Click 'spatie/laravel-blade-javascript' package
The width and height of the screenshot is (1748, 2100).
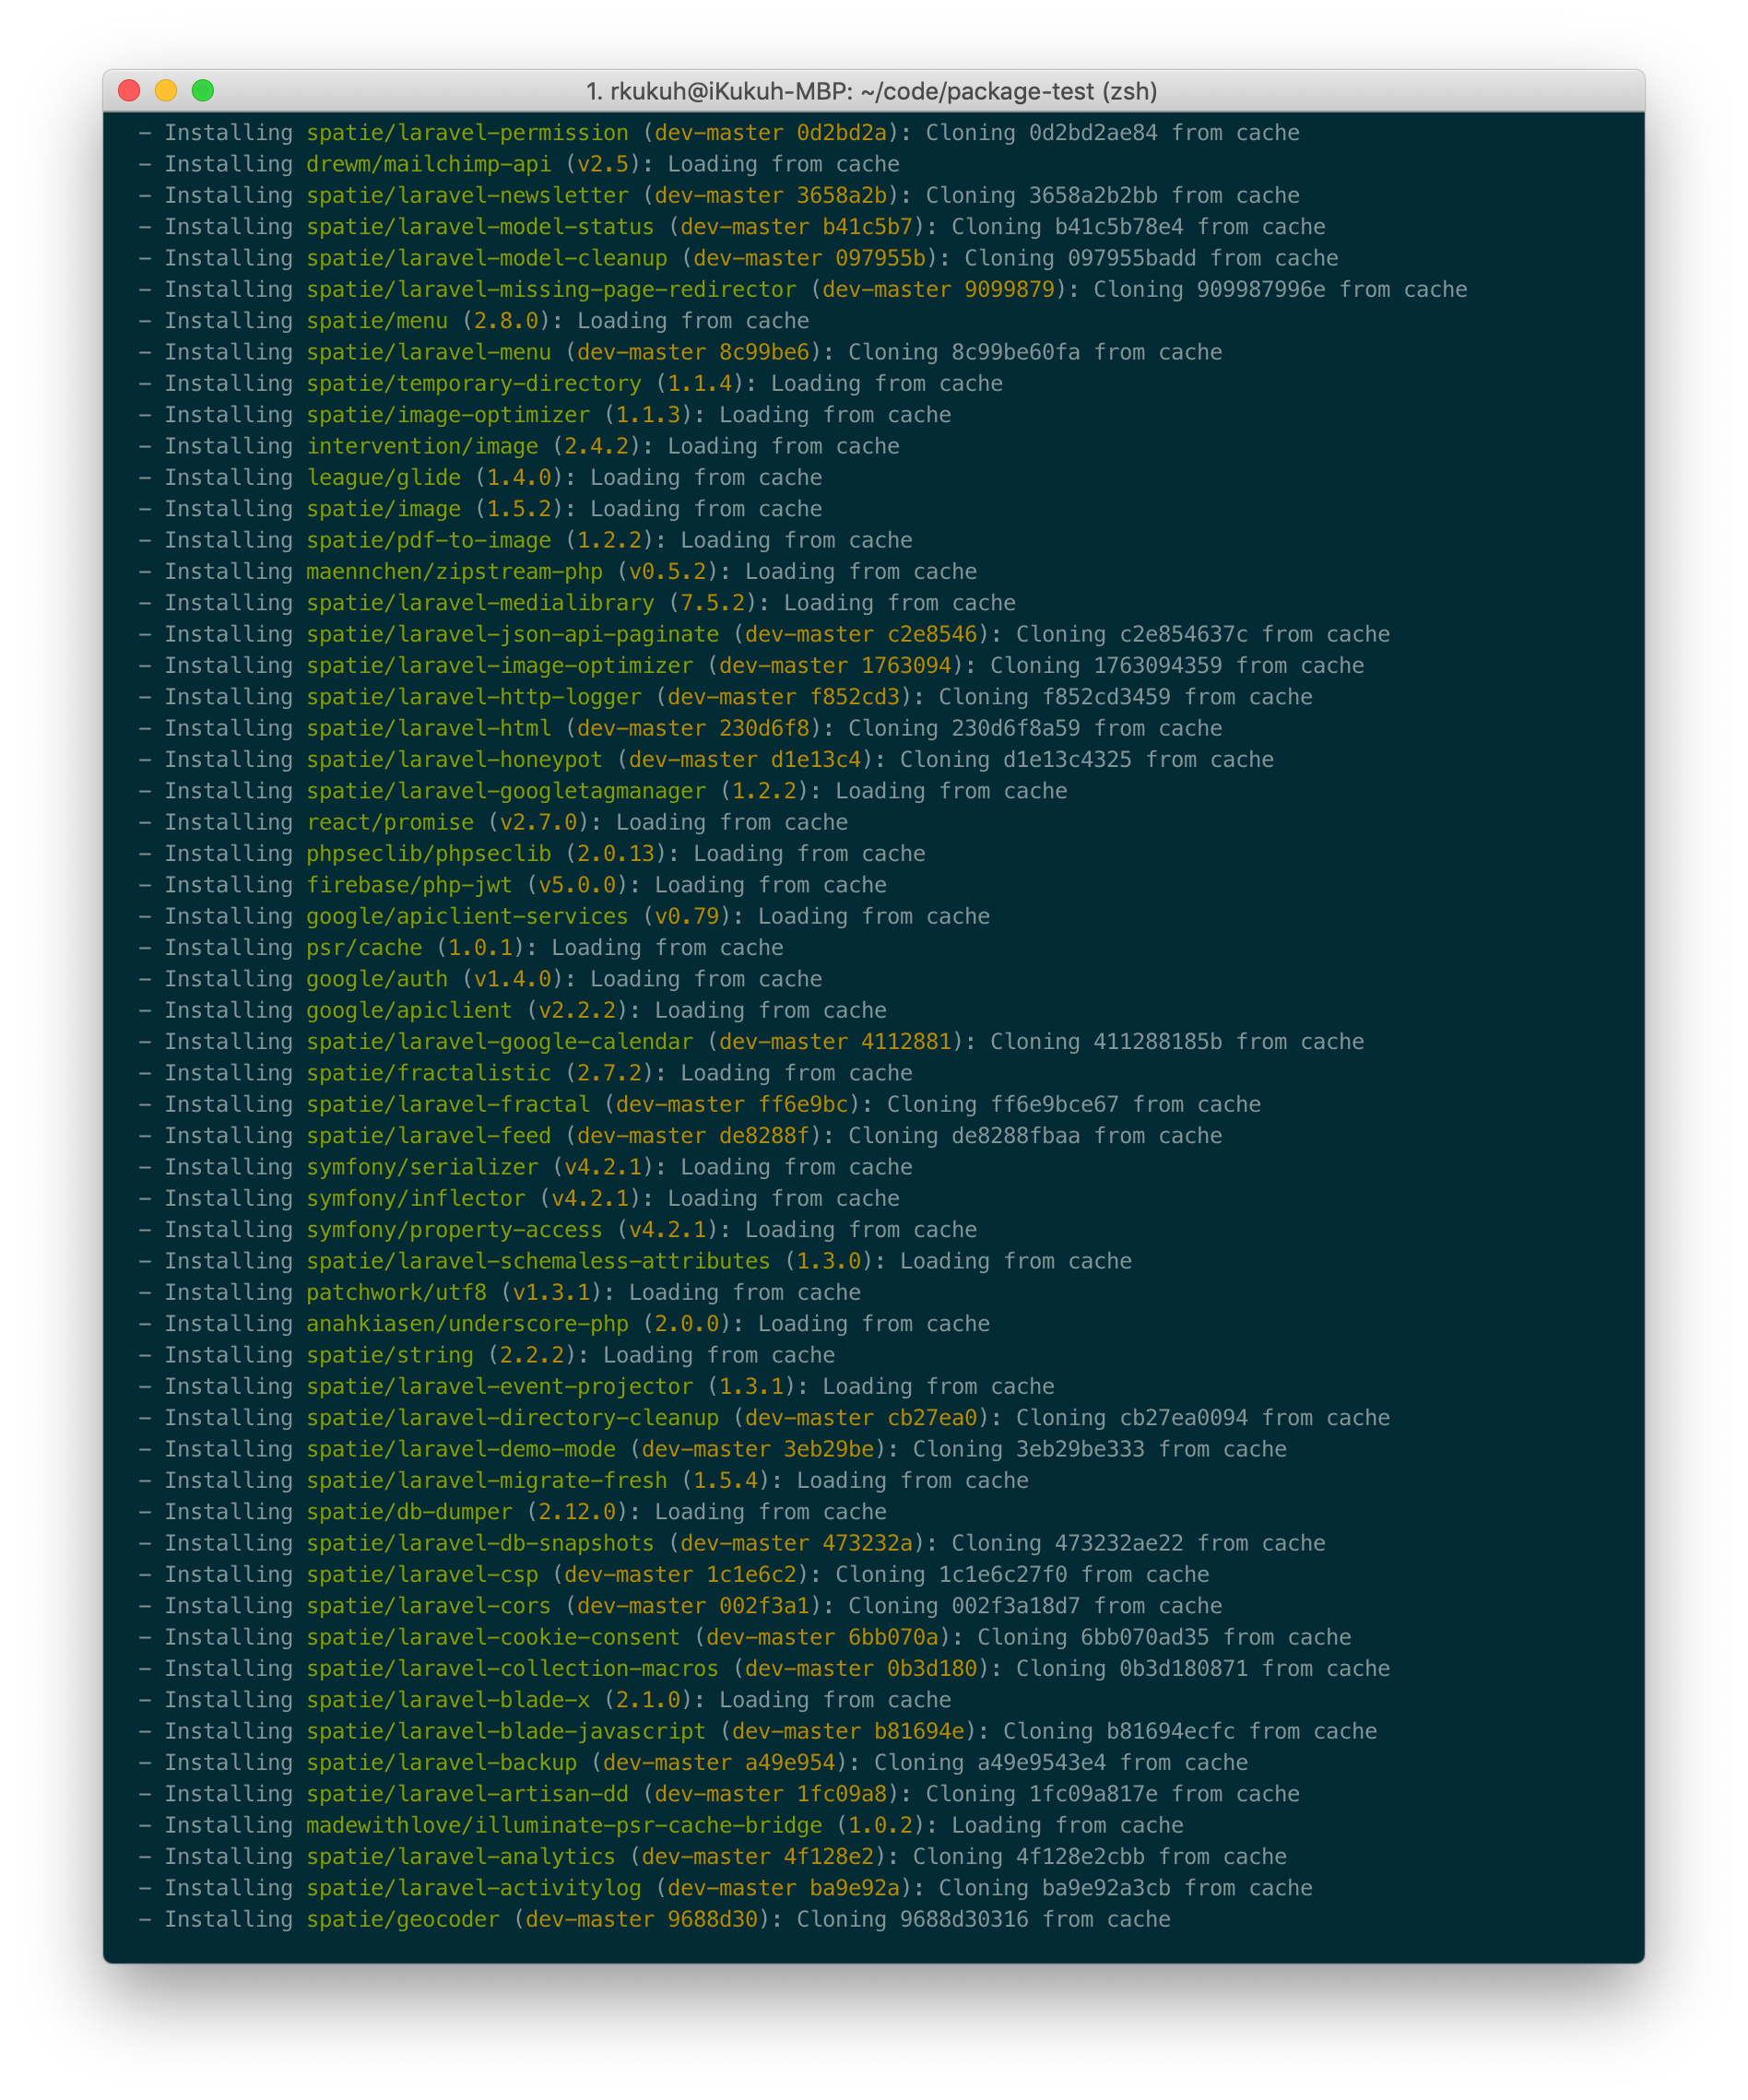coord(506,1731)
